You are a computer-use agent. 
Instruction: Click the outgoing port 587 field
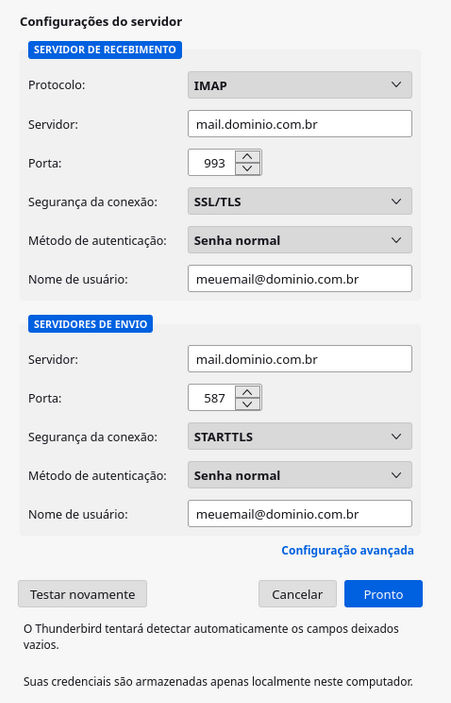click(212, 397)
